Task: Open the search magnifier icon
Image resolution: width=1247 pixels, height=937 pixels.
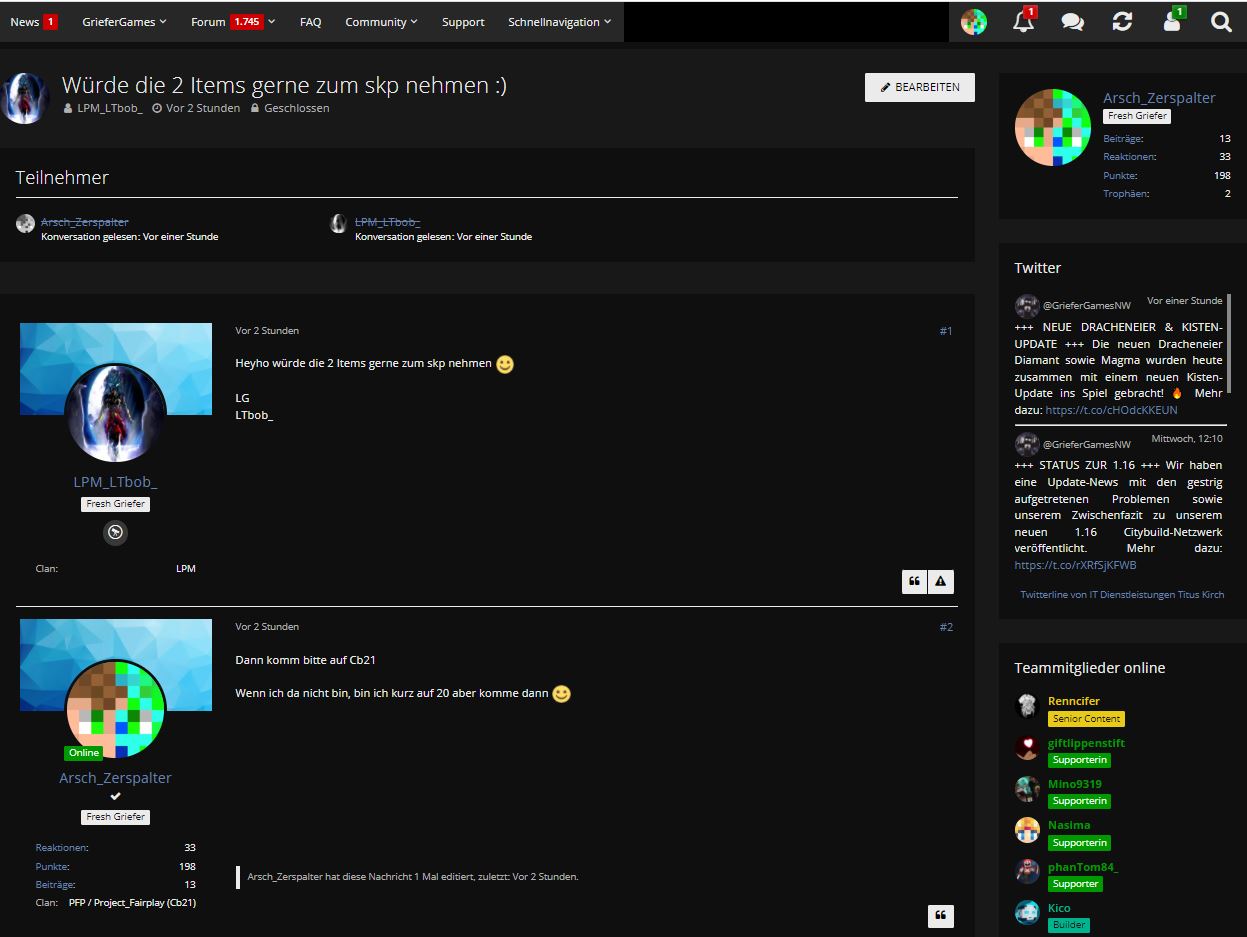Action: click(1221, 22)
